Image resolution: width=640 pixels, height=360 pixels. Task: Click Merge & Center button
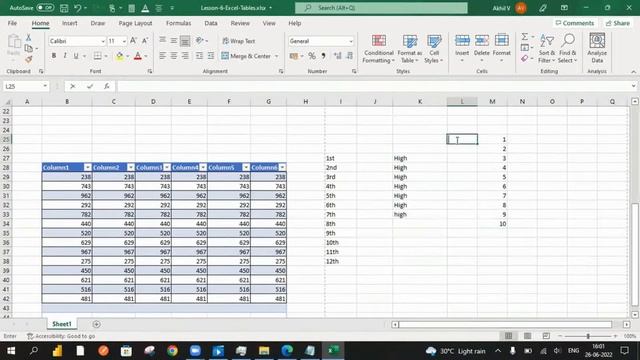246,56
